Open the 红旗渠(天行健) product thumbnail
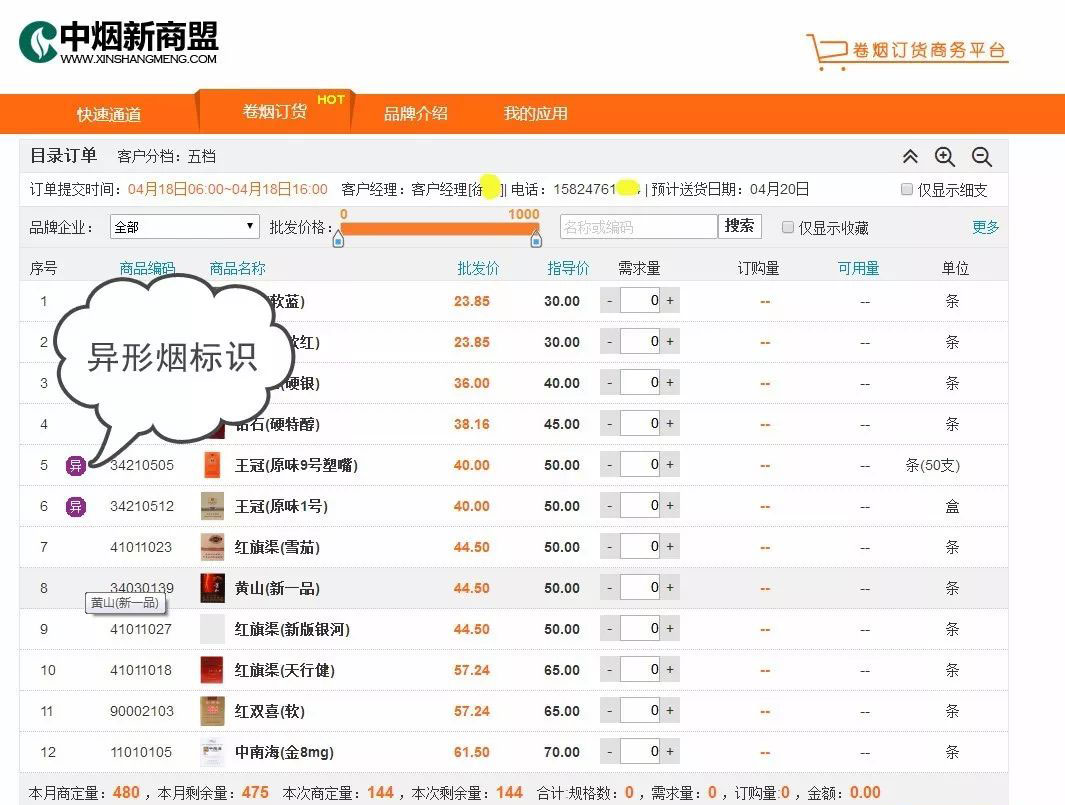 pos(213,670)
